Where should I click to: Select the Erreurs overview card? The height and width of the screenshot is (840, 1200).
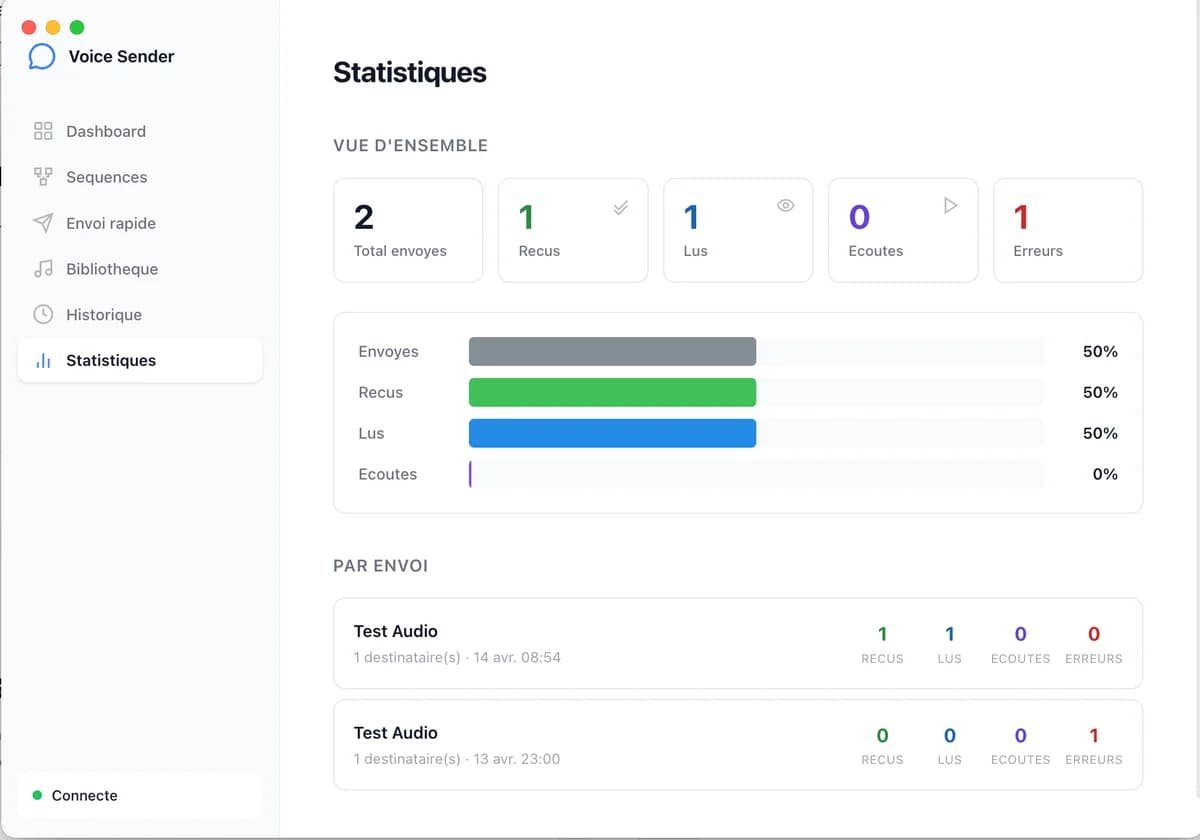pos(1067,230)
